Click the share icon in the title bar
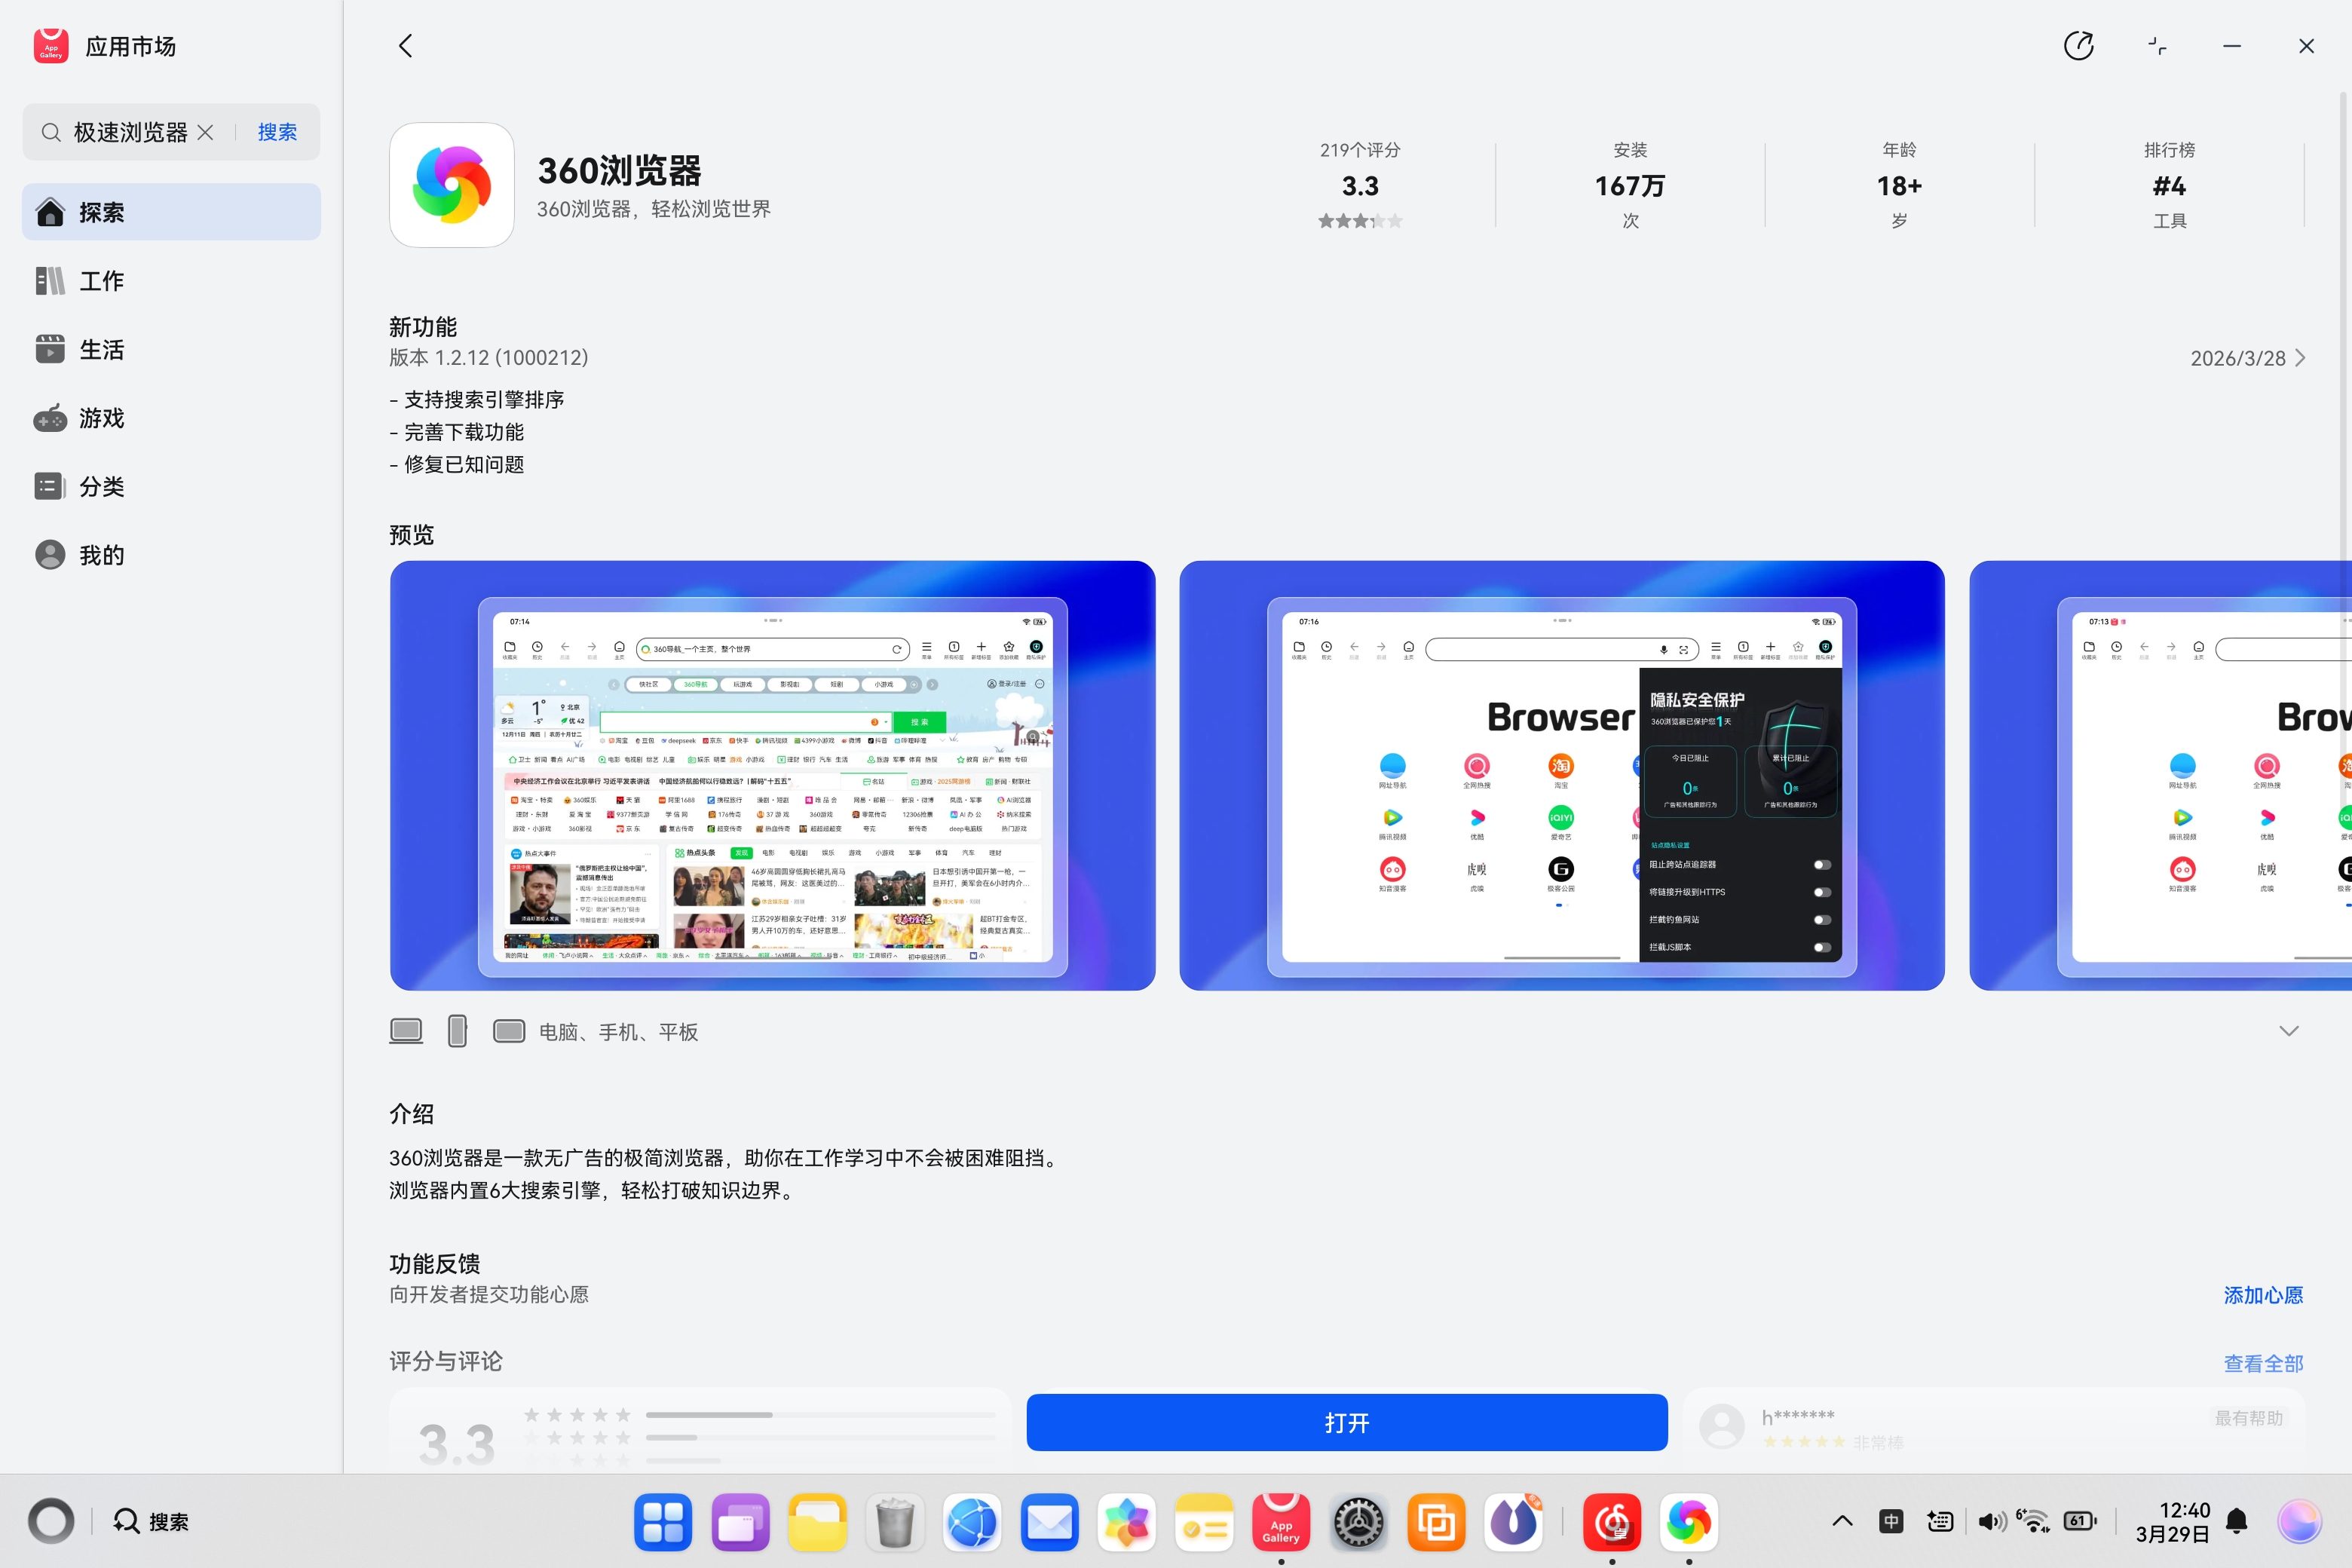The width and height of the screenshot is (2352, 1568). click(2078, 46)
